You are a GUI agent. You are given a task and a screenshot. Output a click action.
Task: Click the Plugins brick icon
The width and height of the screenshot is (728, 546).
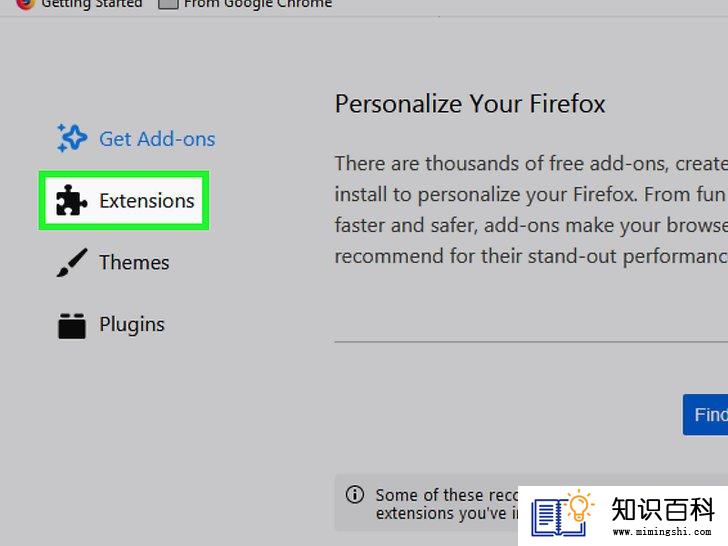[x=72, y=325]
